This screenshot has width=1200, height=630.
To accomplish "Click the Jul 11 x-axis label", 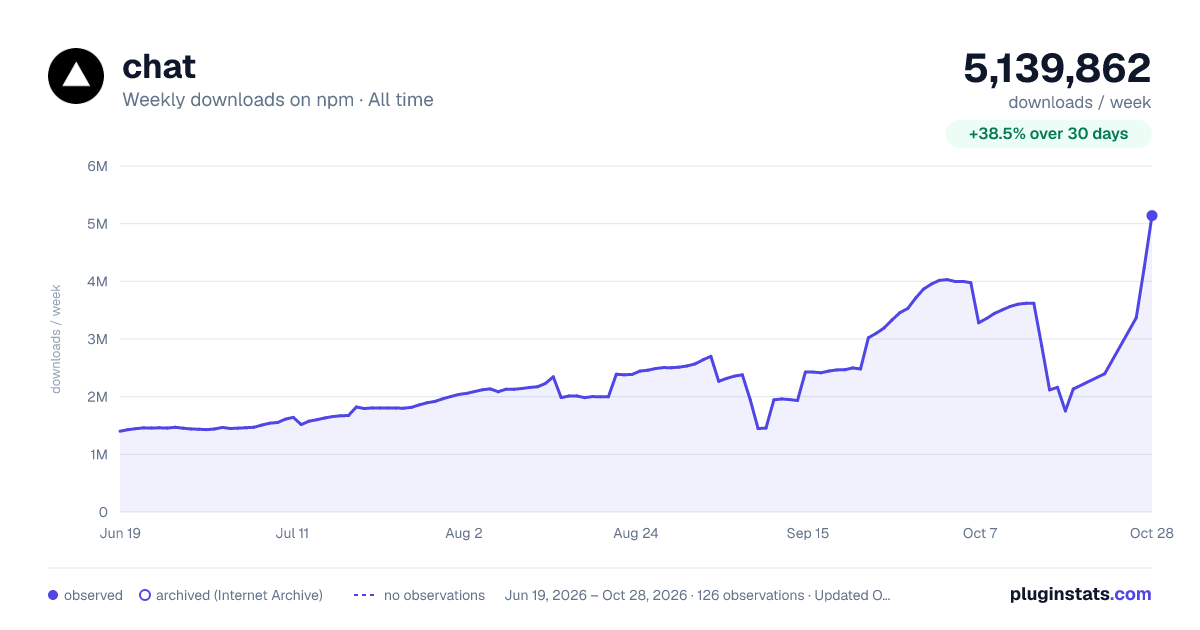I will (292, 533).
